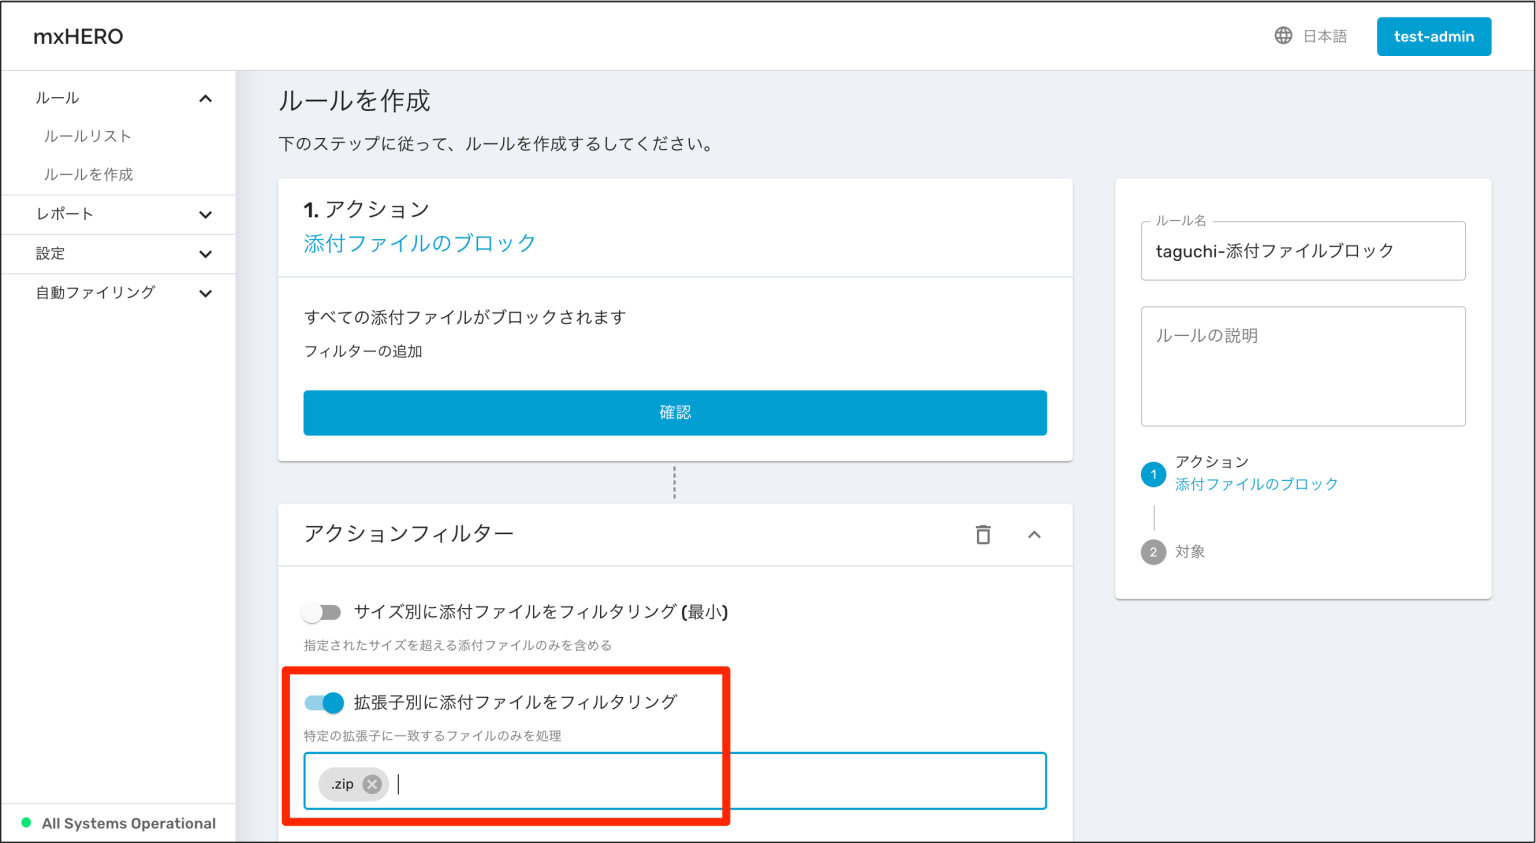Click the mxHERO logo
Screen dimensions: 1536x843
coord(77,36)
